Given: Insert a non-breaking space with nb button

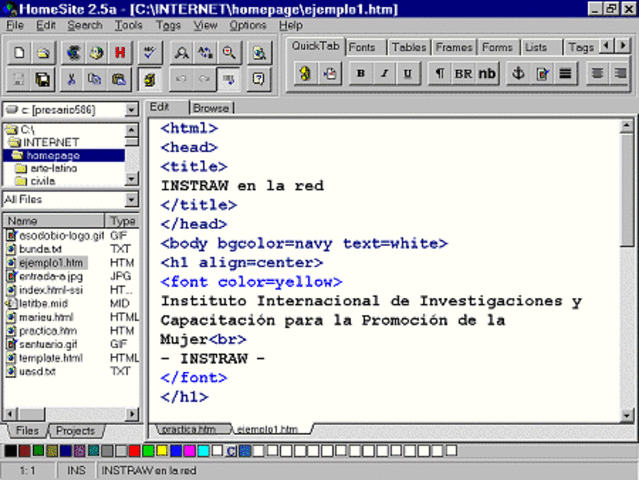Looking at the screenshot, I should pyautogui.click(x=487, y=74).
